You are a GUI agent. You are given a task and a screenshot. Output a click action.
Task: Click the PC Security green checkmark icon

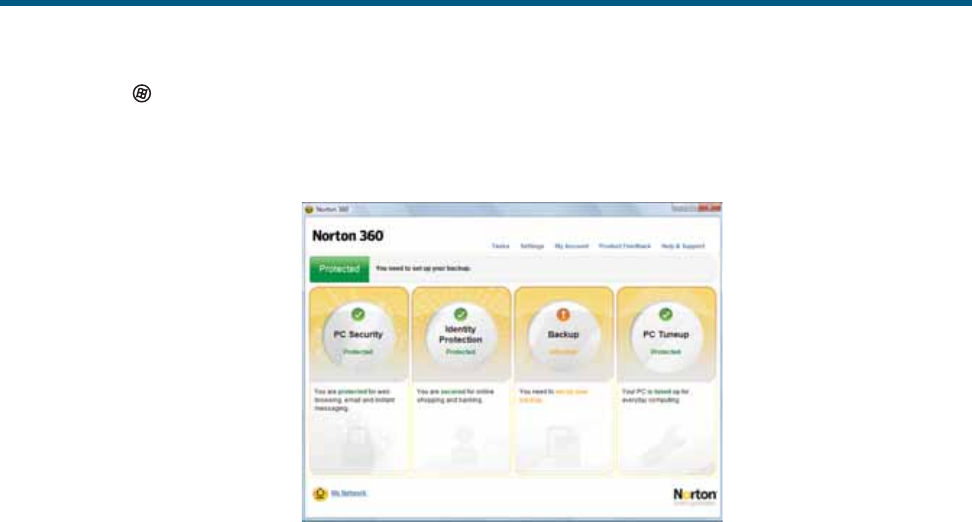click(358, 314)
